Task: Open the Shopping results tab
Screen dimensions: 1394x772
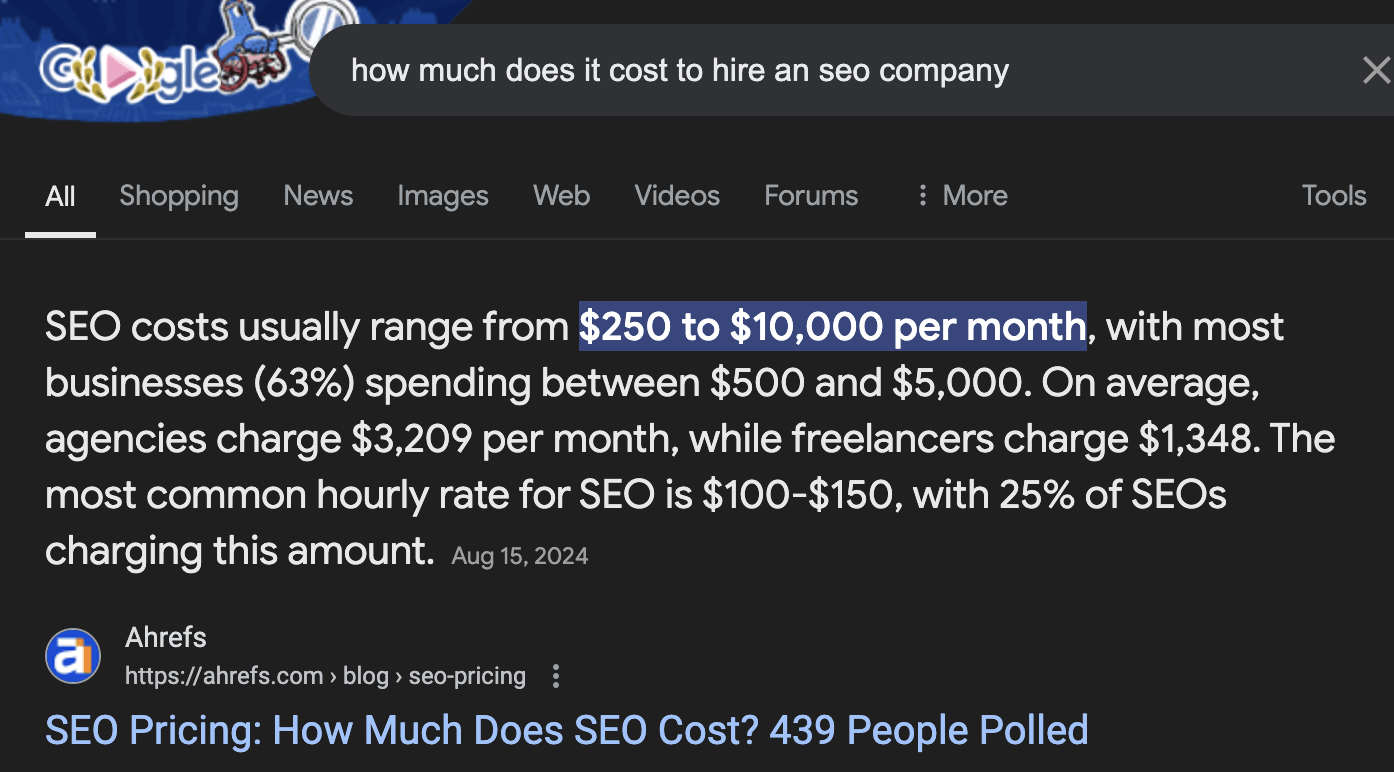Action: (179, 195)
